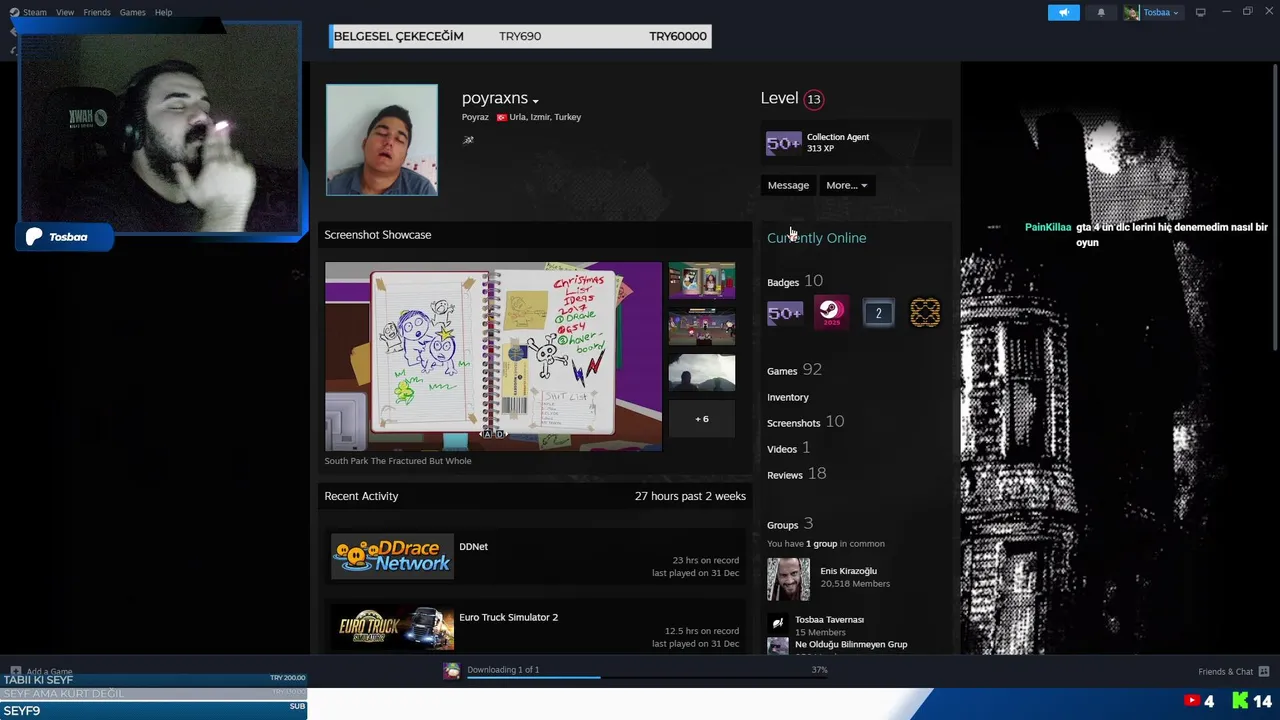
Task: Open the Ne Olduğu Bilinmeyen Grup link
Action: coord(851,644)
